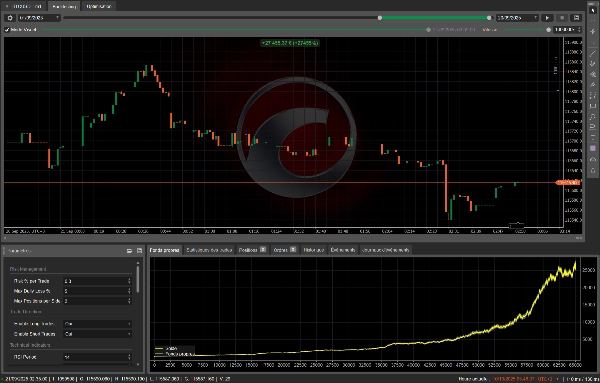Open the Positions tab

(252, 250)
